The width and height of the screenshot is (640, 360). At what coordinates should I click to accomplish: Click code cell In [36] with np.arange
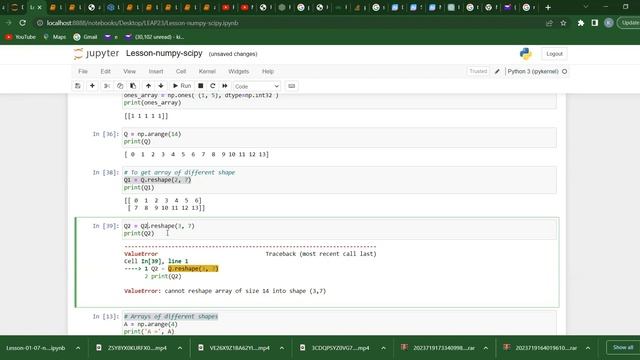coord(339,138)
